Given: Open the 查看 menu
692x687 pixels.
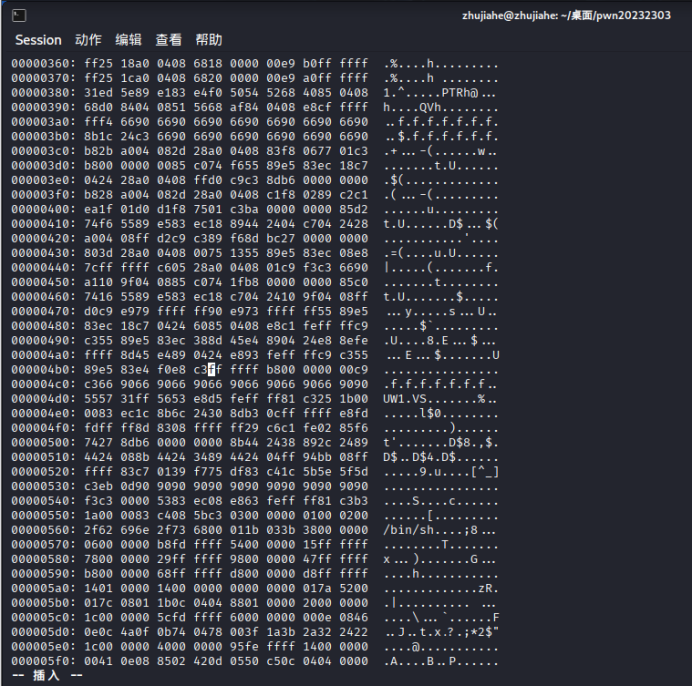Looking at the screenshot, I should point(169,40).
